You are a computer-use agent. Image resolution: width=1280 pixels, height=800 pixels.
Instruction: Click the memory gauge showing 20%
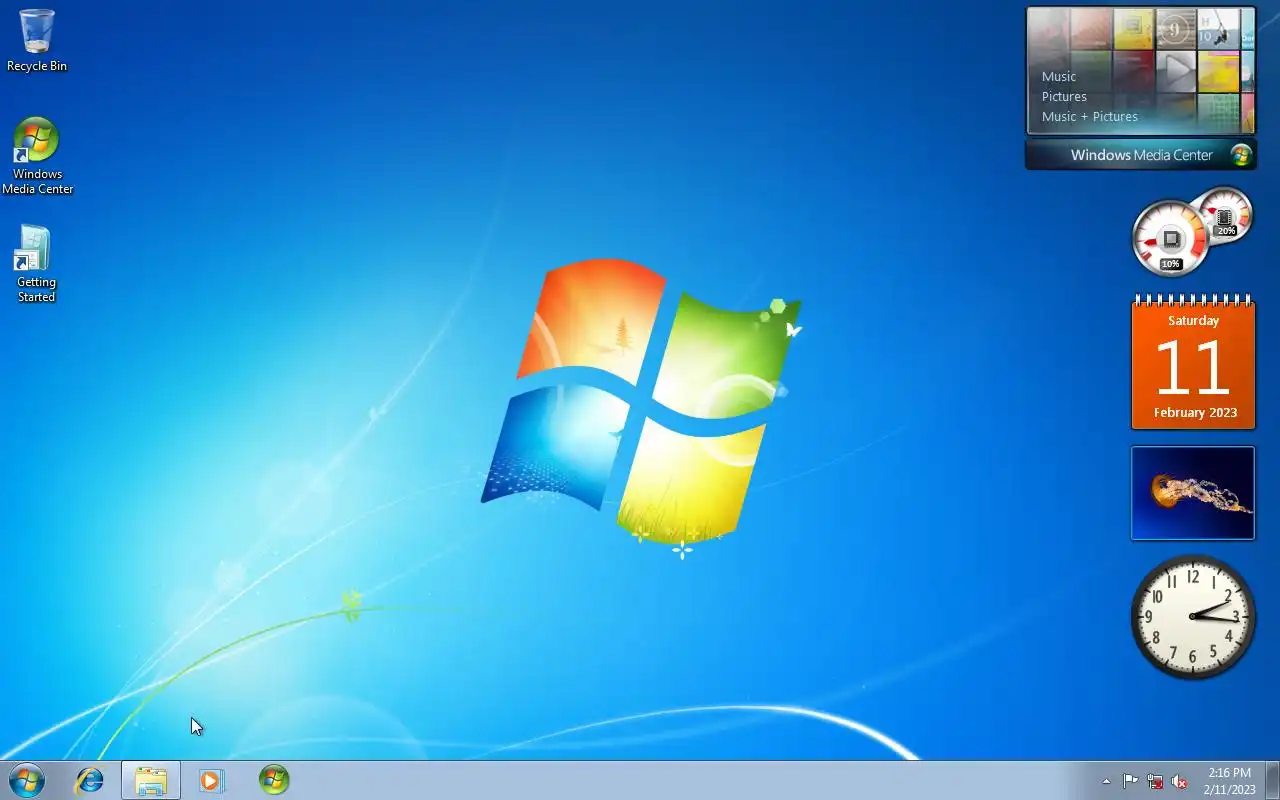1226,215
